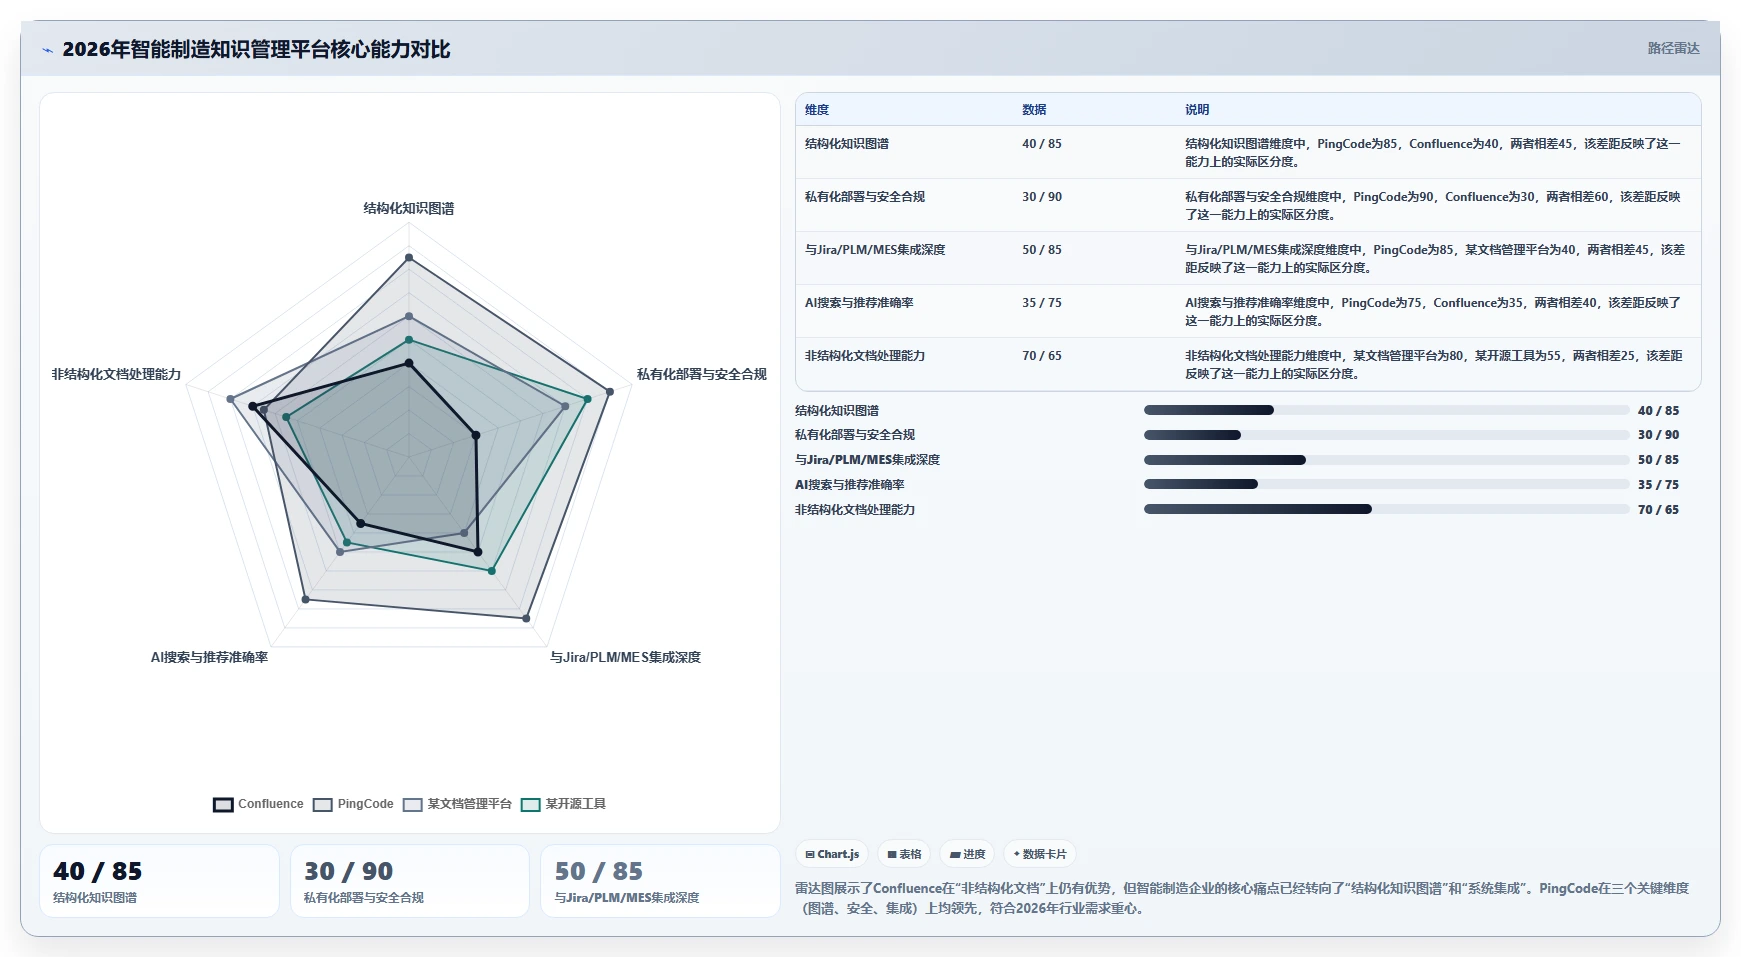The height and width of the screenshot is (957, 1741).
Task: Click the AI搜索与推荐准确率 axis label on the radar
Action: [209, 658]
